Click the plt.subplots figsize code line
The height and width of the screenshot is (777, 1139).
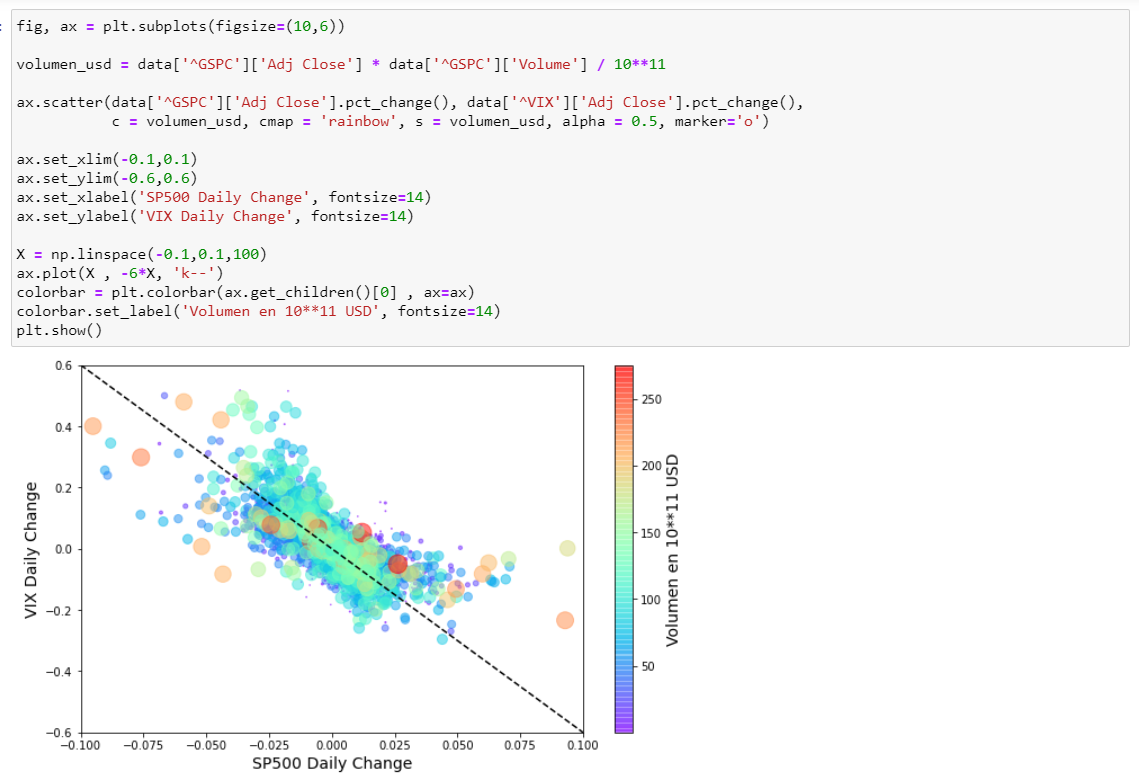pyautogui.click(x=180, y=26)
